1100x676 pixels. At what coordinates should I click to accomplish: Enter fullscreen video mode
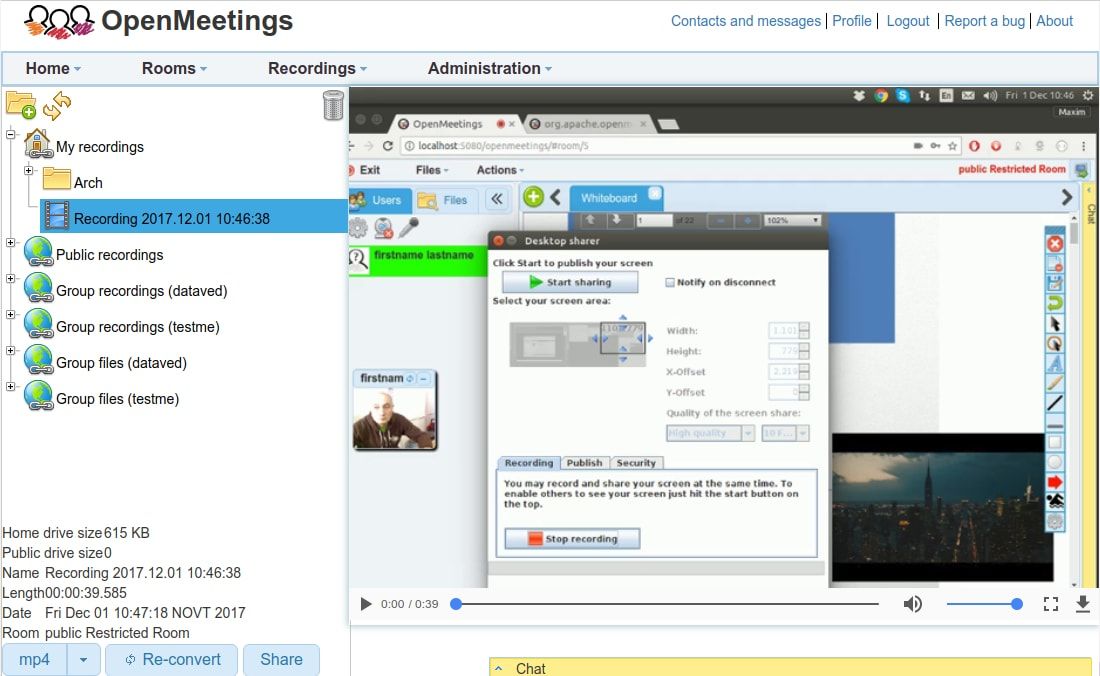[x=1050, y=604]
